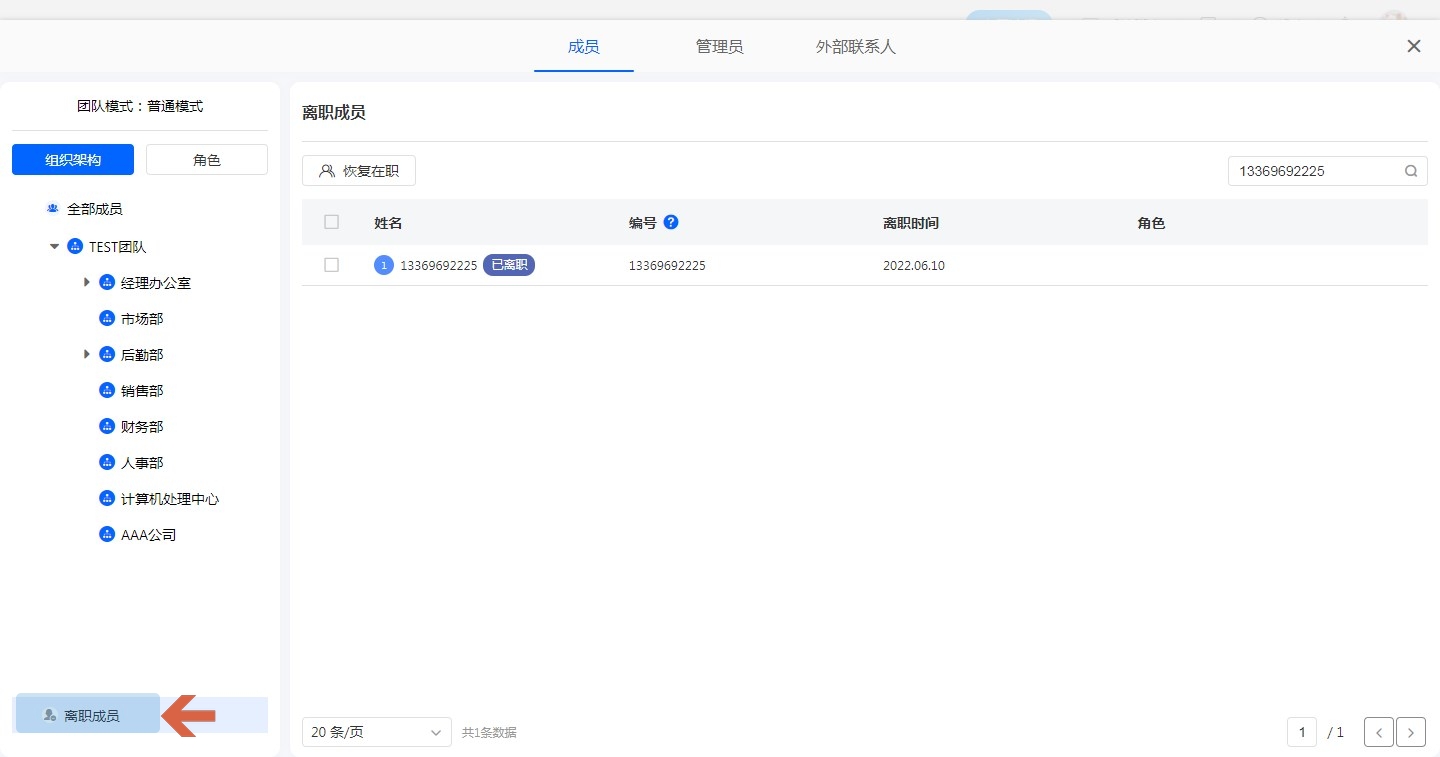Image resolution: width=1440 pixels, height=757 pixels.
Task: Click the 财务部 department icon
Action: pos(107,427)
